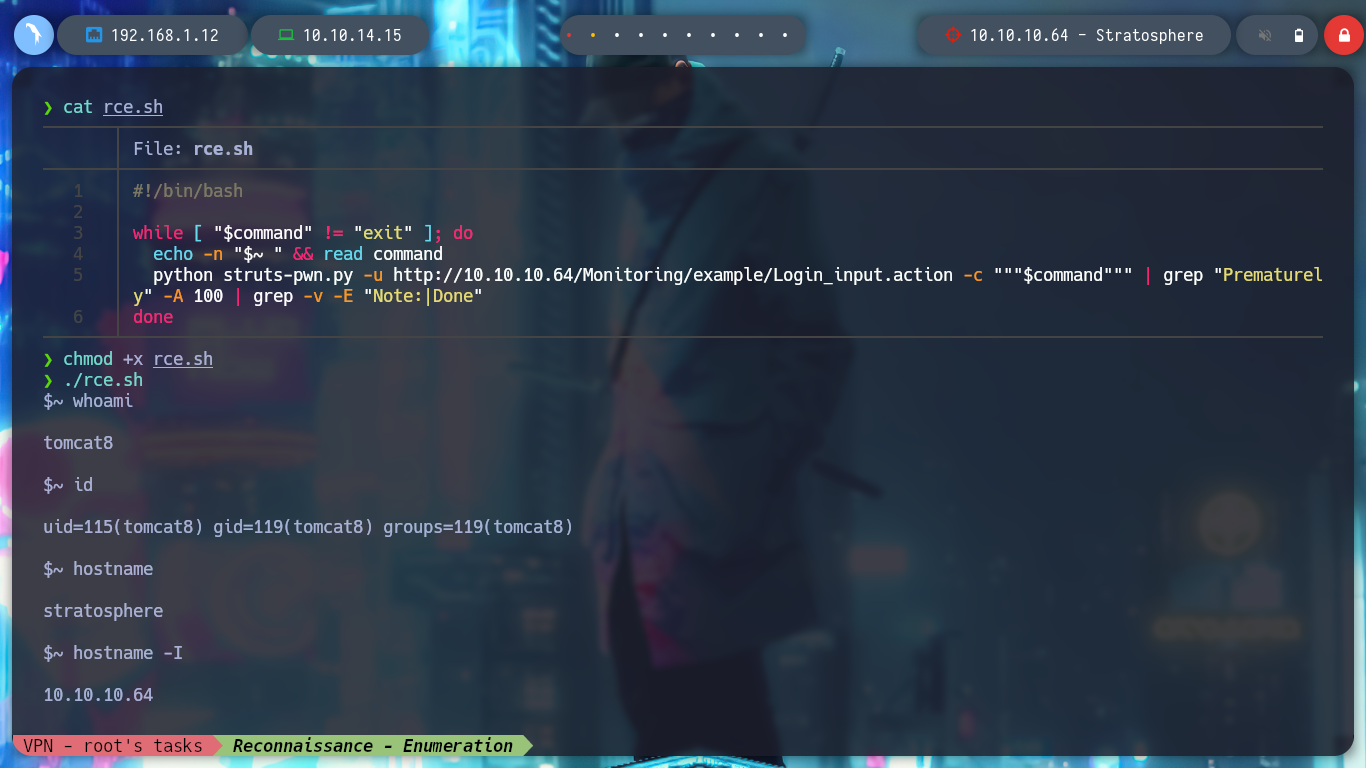Click the "Note:|Done" grep pattern

423,296
